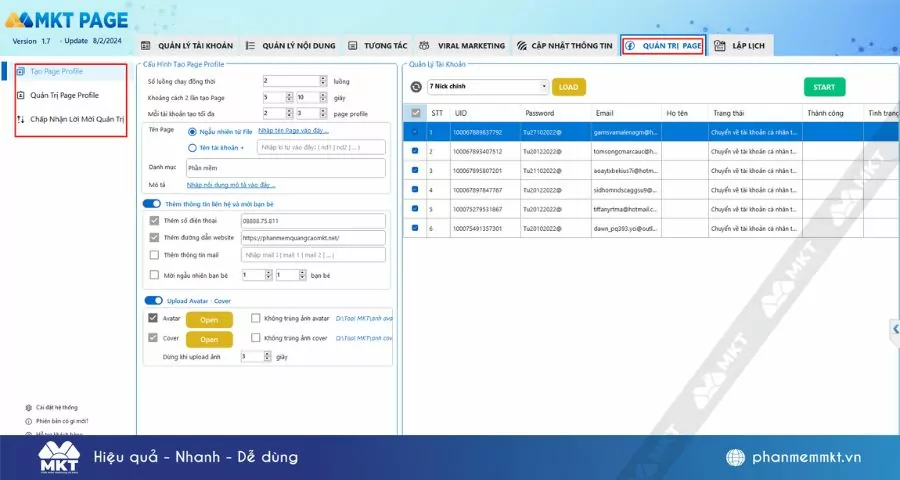Click stepper of Mỗi tài khoản minimum value
The height and width of the screenshot is (480, 900).
pyautogui.click(x=289, y=113)
